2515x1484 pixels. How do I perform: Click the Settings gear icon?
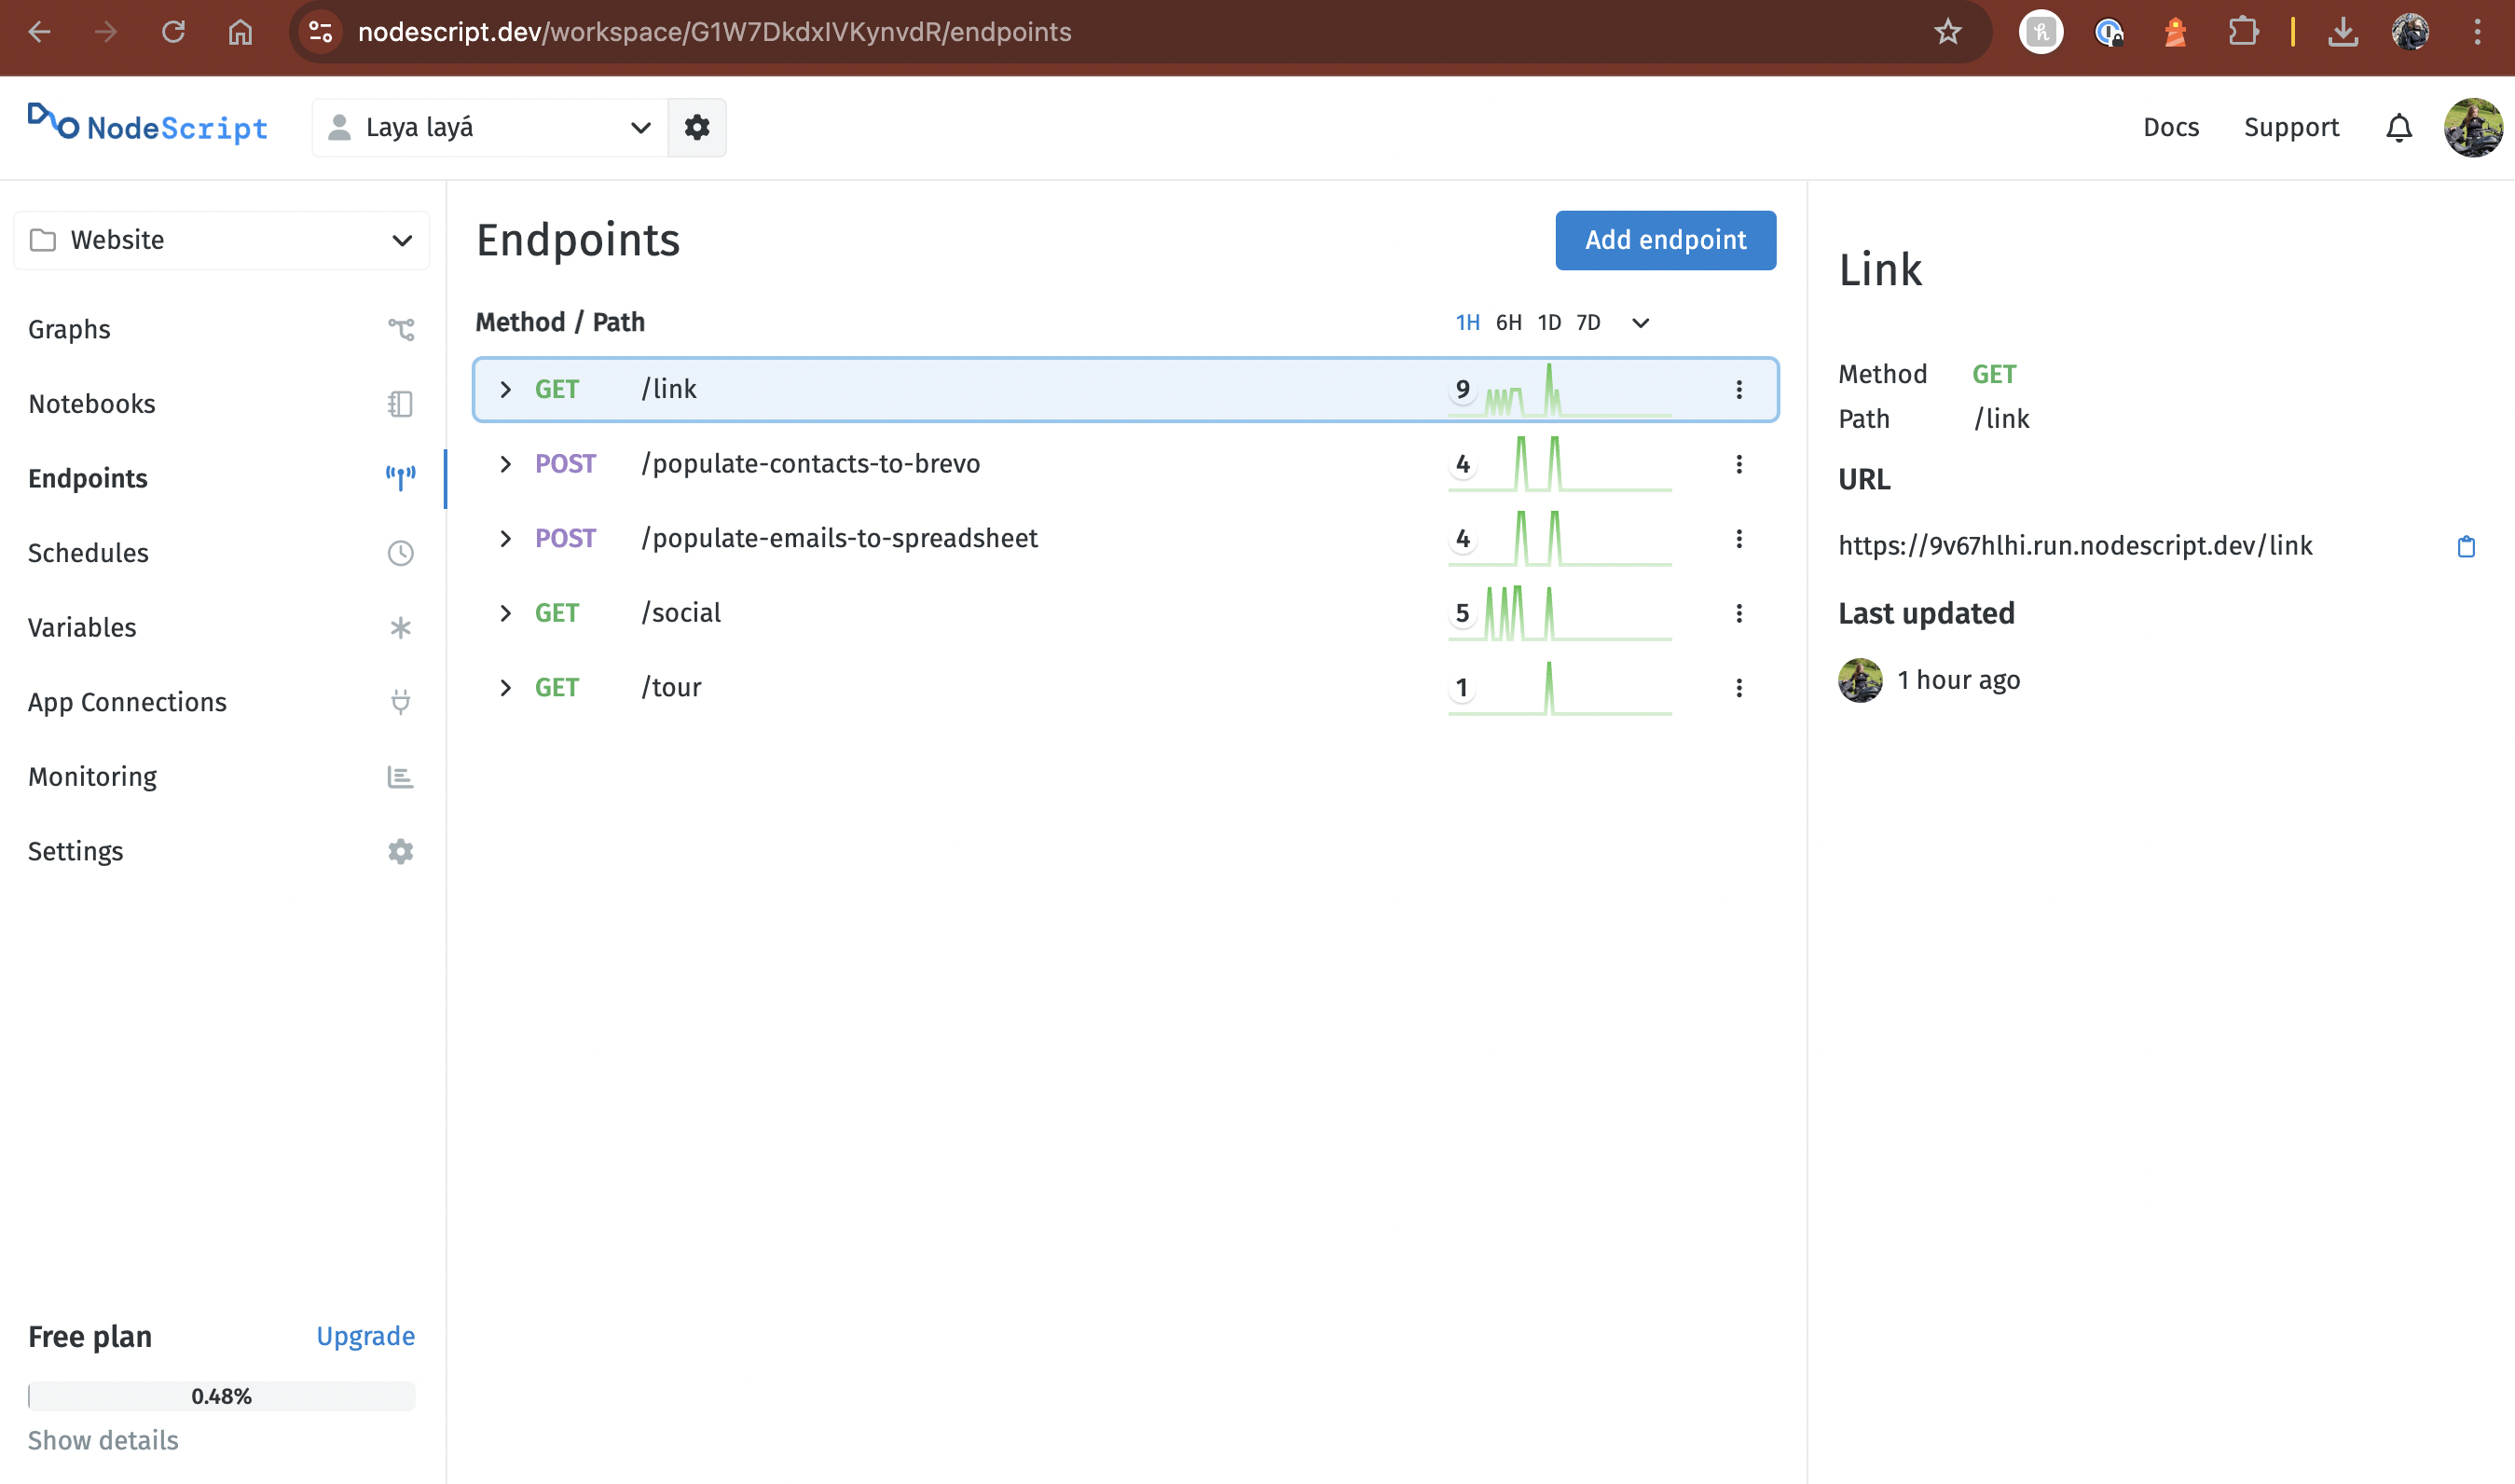[x=401, y=851]
